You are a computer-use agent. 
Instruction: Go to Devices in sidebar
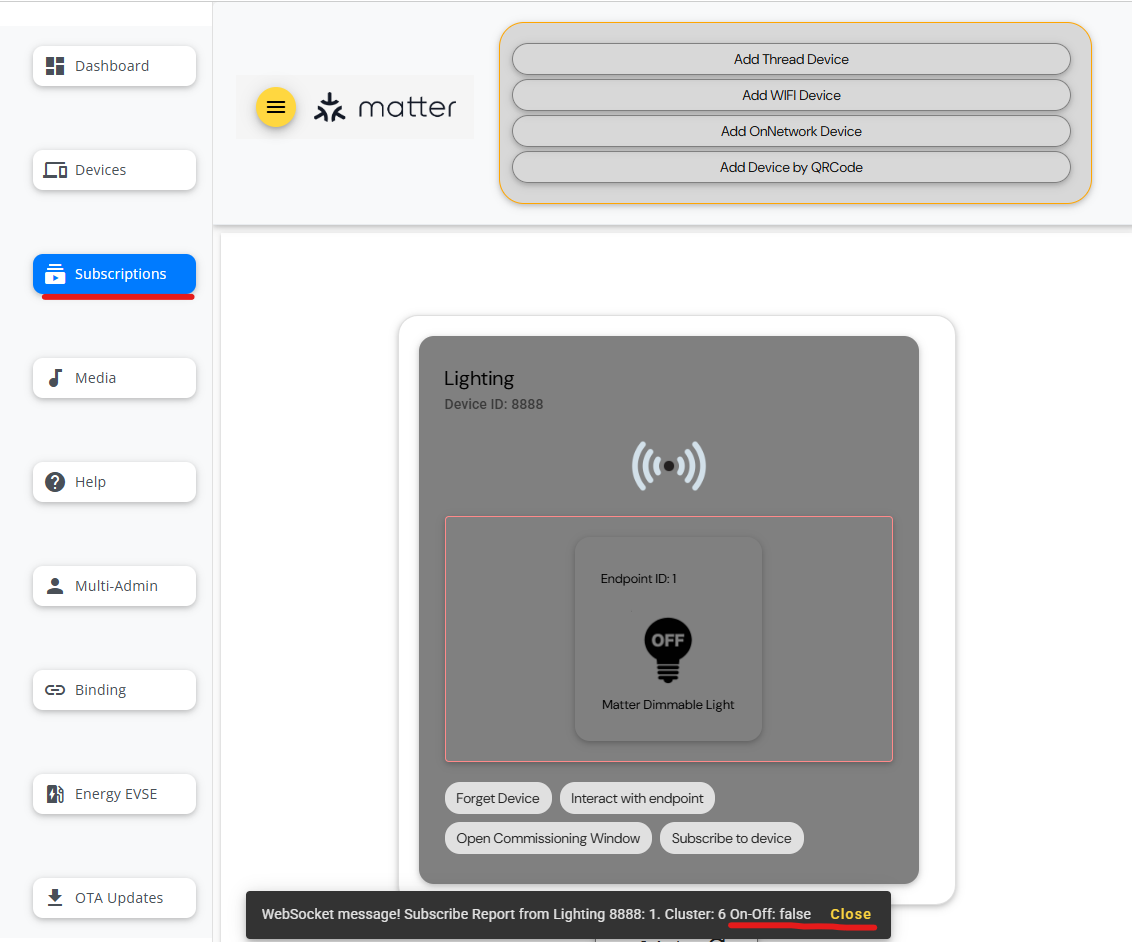pyautogui.click(x=114, y=170)
